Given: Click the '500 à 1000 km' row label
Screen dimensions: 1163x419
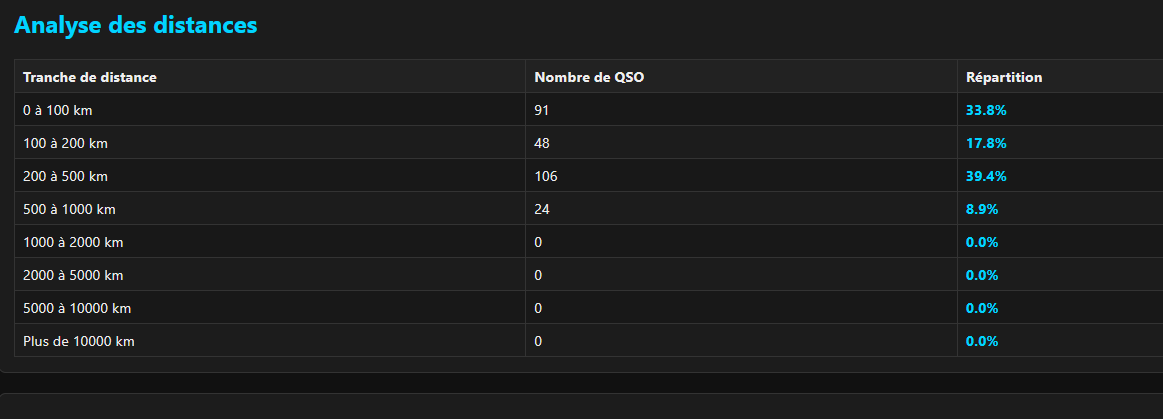Looking at the screenshot, I should pos(69,209).
